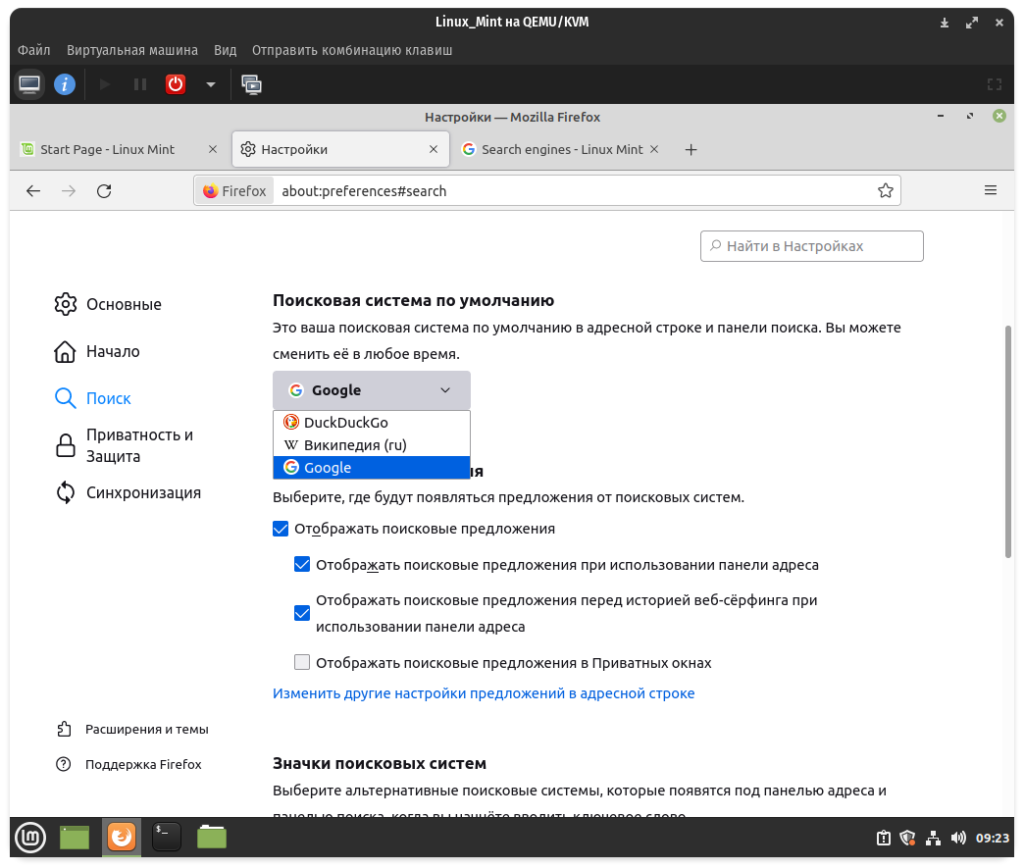Image resolution: width=1024 pixels, height=868 pixels.
Task: Toggle suggestions перед историей веб-сёрфинга checkbox
Action: (x=302, y=613)
